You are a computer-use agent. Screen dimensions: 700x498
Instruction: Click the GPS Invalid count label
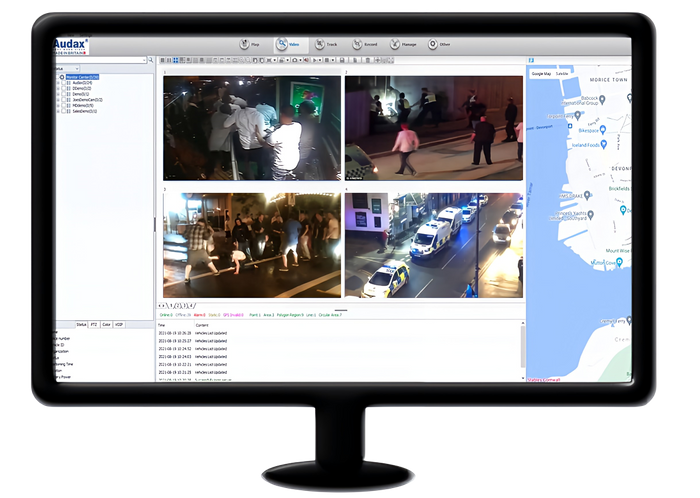[x=233, y=315]
